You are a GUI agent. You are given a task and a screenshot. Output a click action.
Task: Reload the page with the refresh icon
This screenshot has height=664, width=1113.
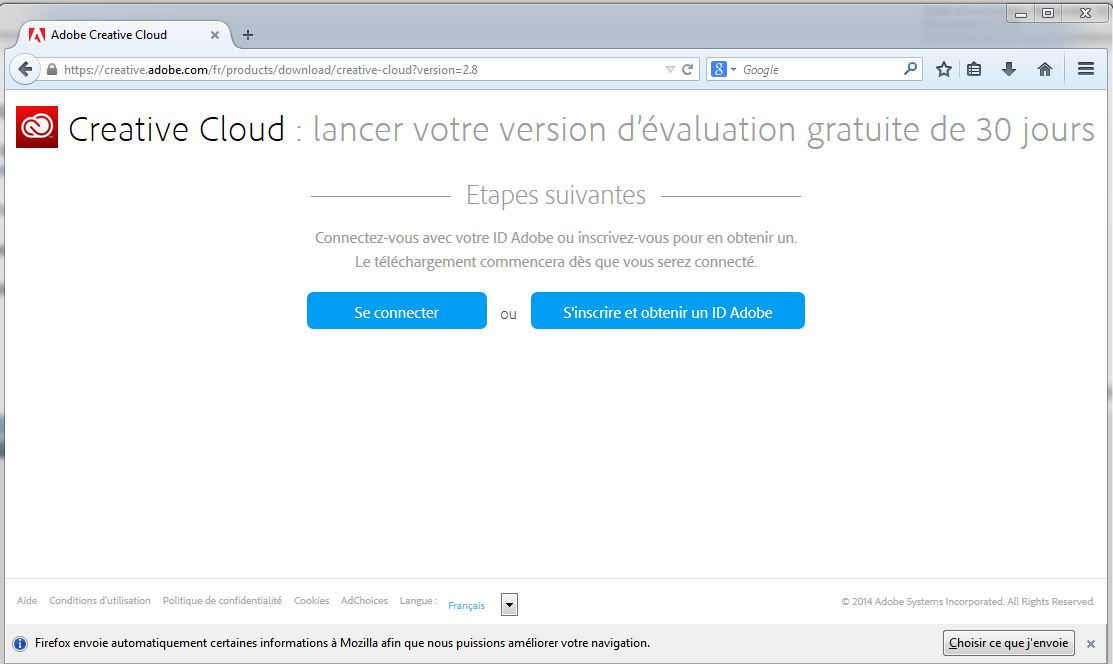(x=687, y=70)
